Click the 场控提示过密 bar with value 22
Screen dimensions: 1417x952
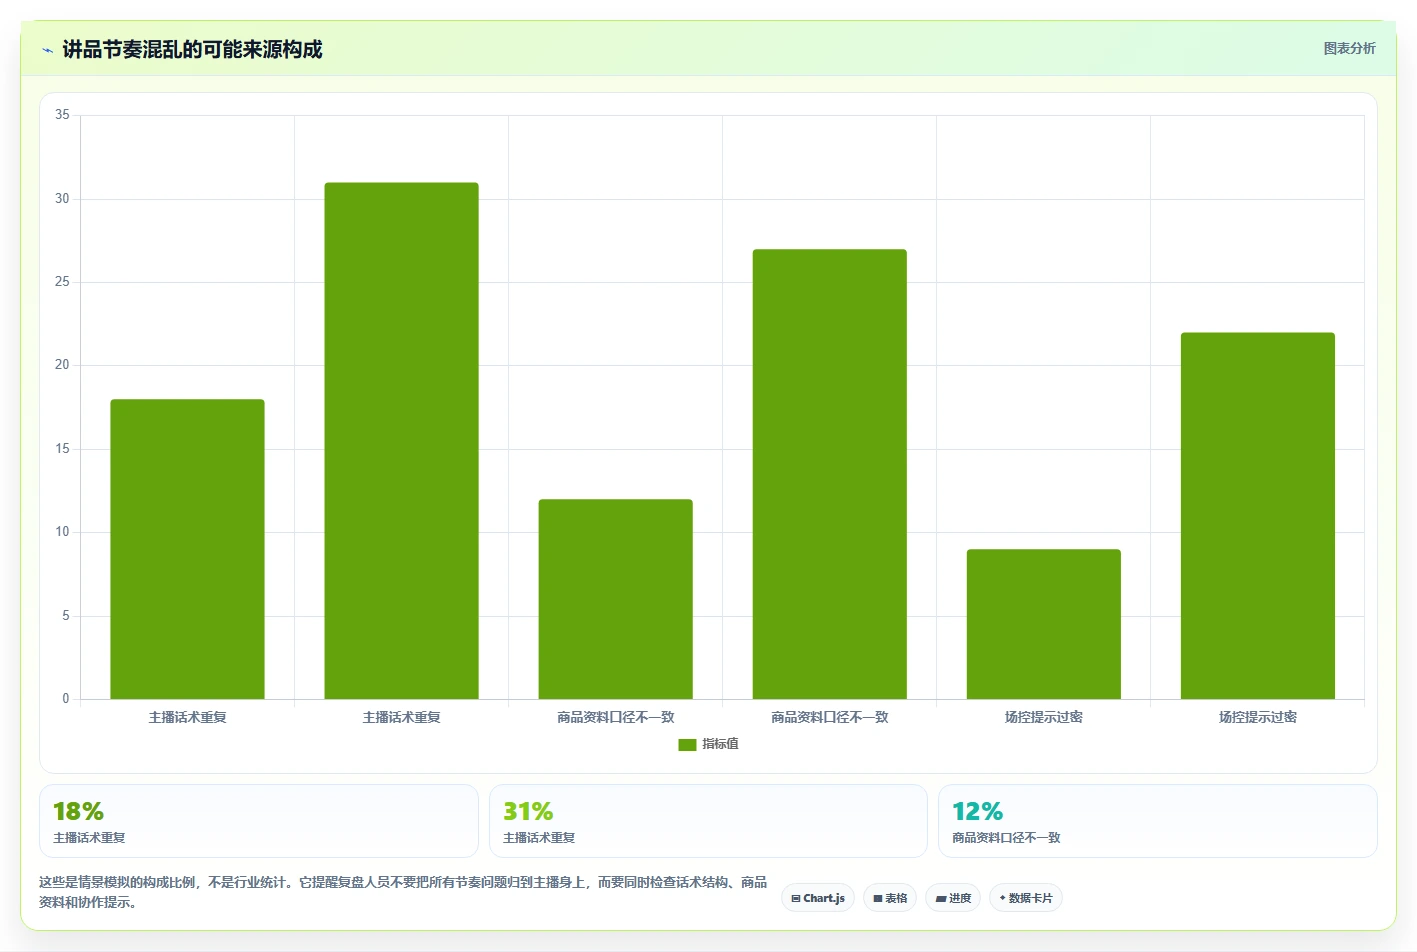1257,516
